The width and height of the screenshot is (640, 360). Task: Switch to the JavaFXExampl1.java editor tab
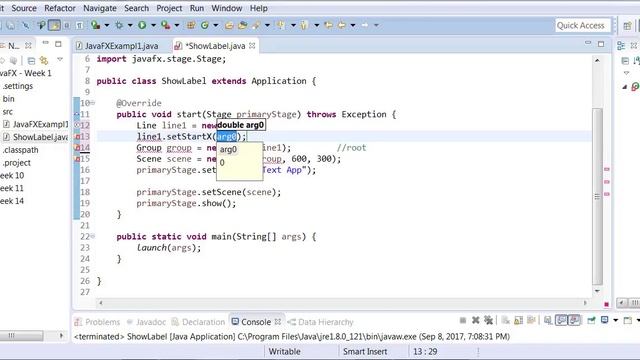pyautogui.click(x=121, y=46)
